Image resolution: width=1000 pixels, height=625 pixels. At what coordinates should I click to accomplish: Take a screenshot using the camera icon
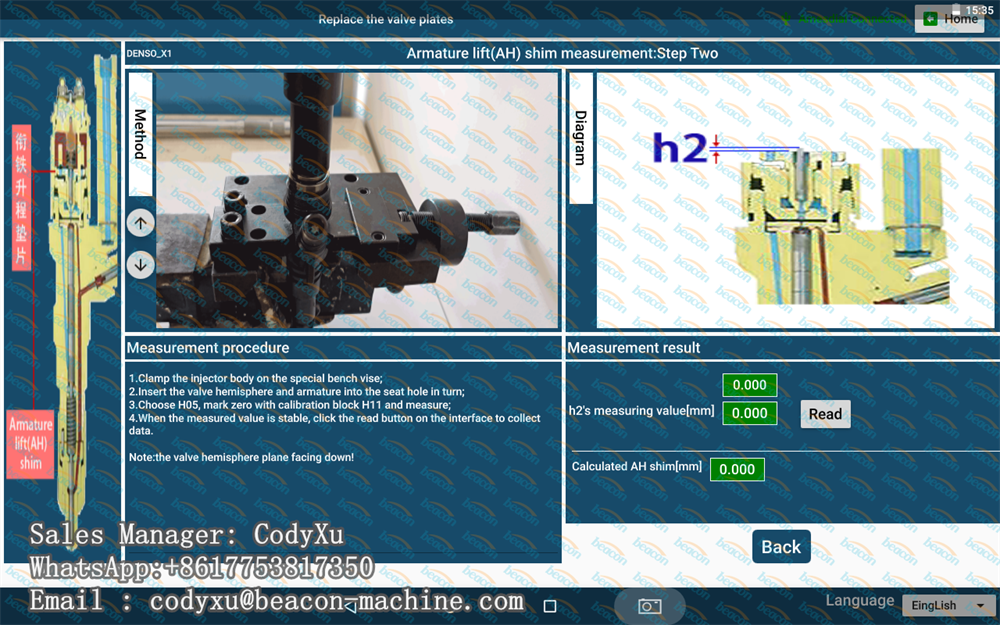click(649, 606)
